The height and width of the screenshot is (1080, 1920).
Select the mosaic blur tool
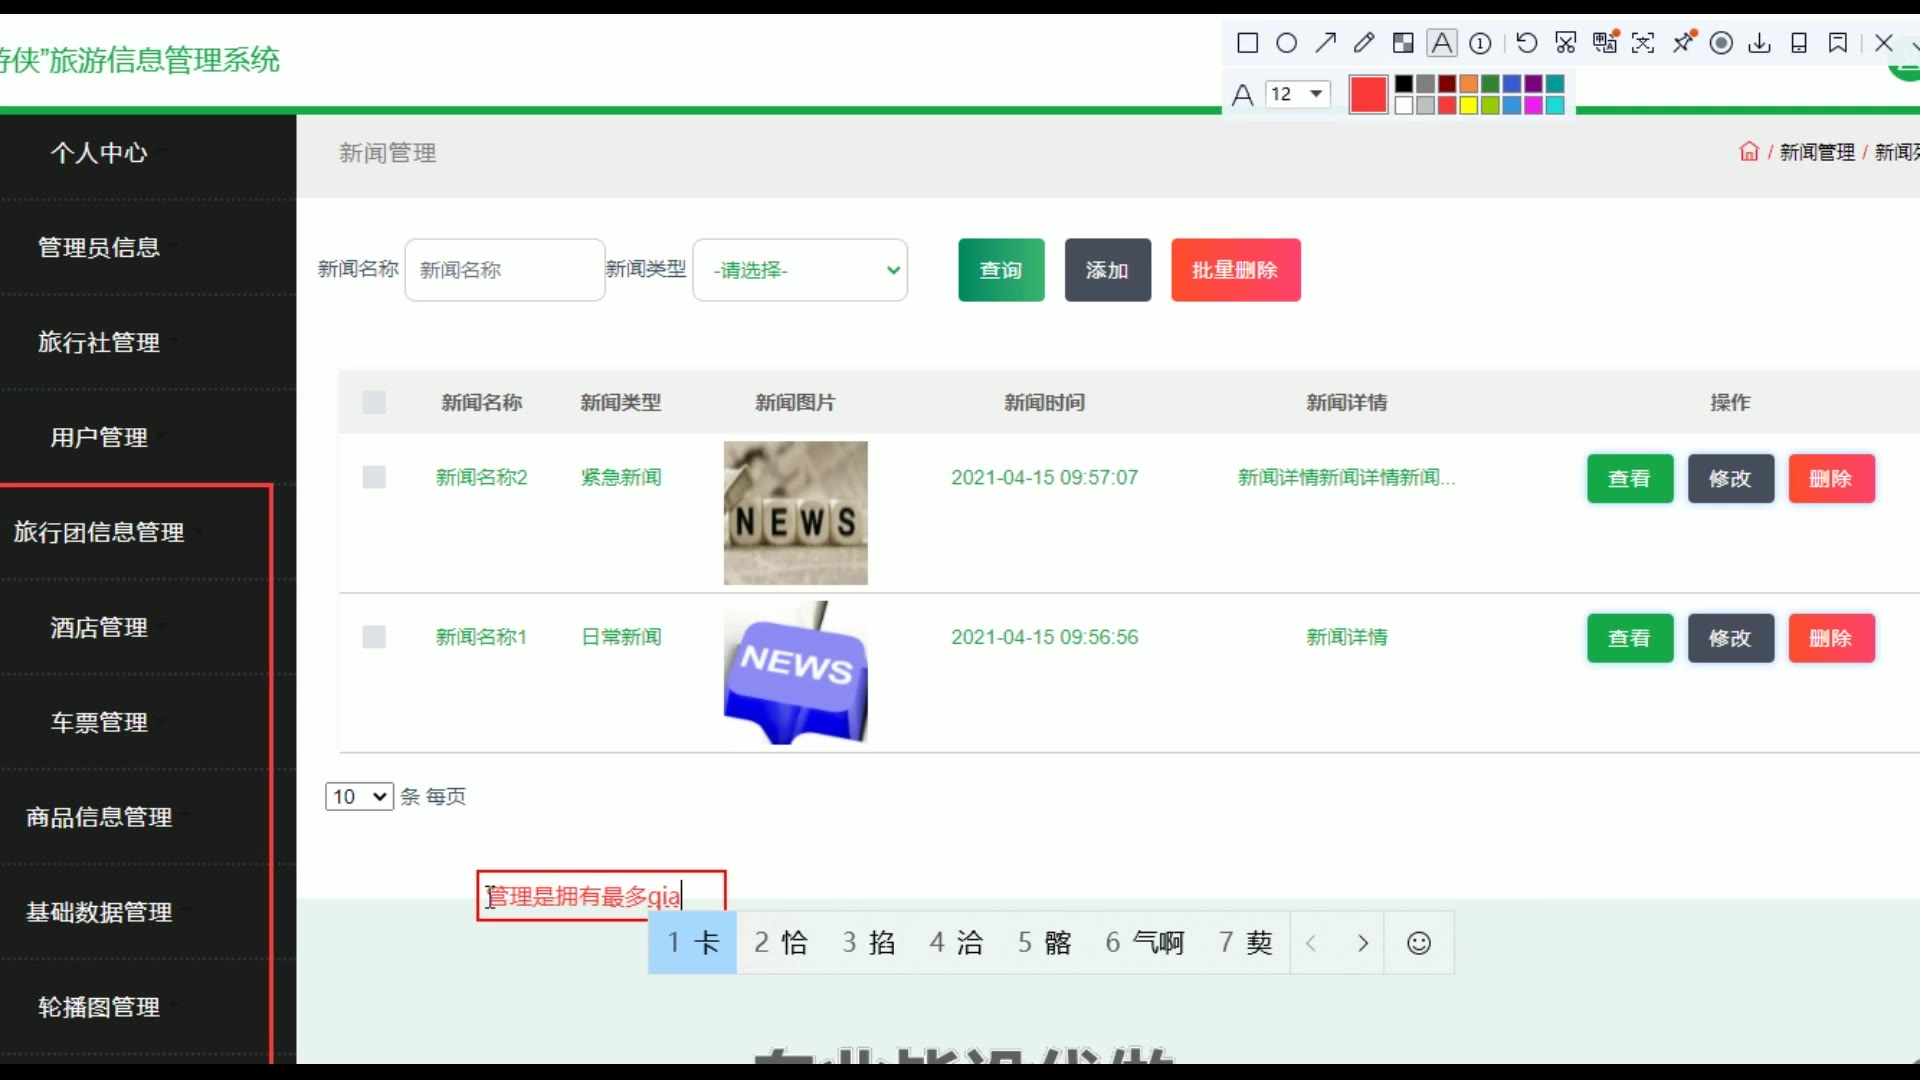point(1403,43)
